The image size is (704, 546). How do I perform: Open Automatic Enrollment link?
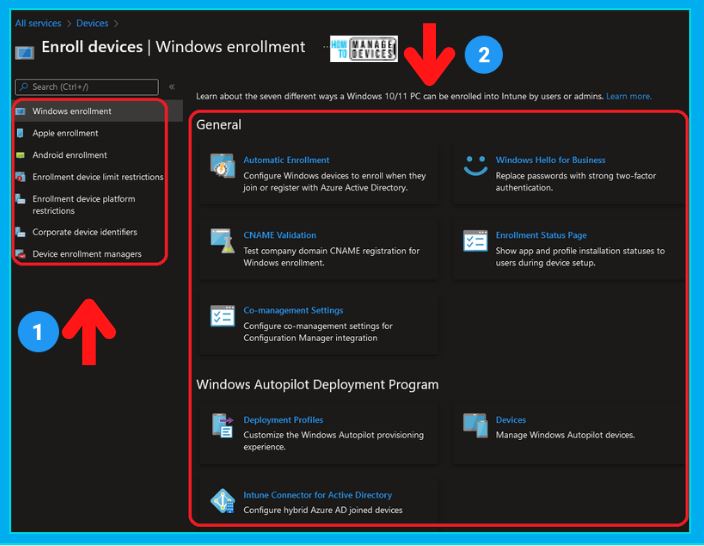(x=286, y=160)
